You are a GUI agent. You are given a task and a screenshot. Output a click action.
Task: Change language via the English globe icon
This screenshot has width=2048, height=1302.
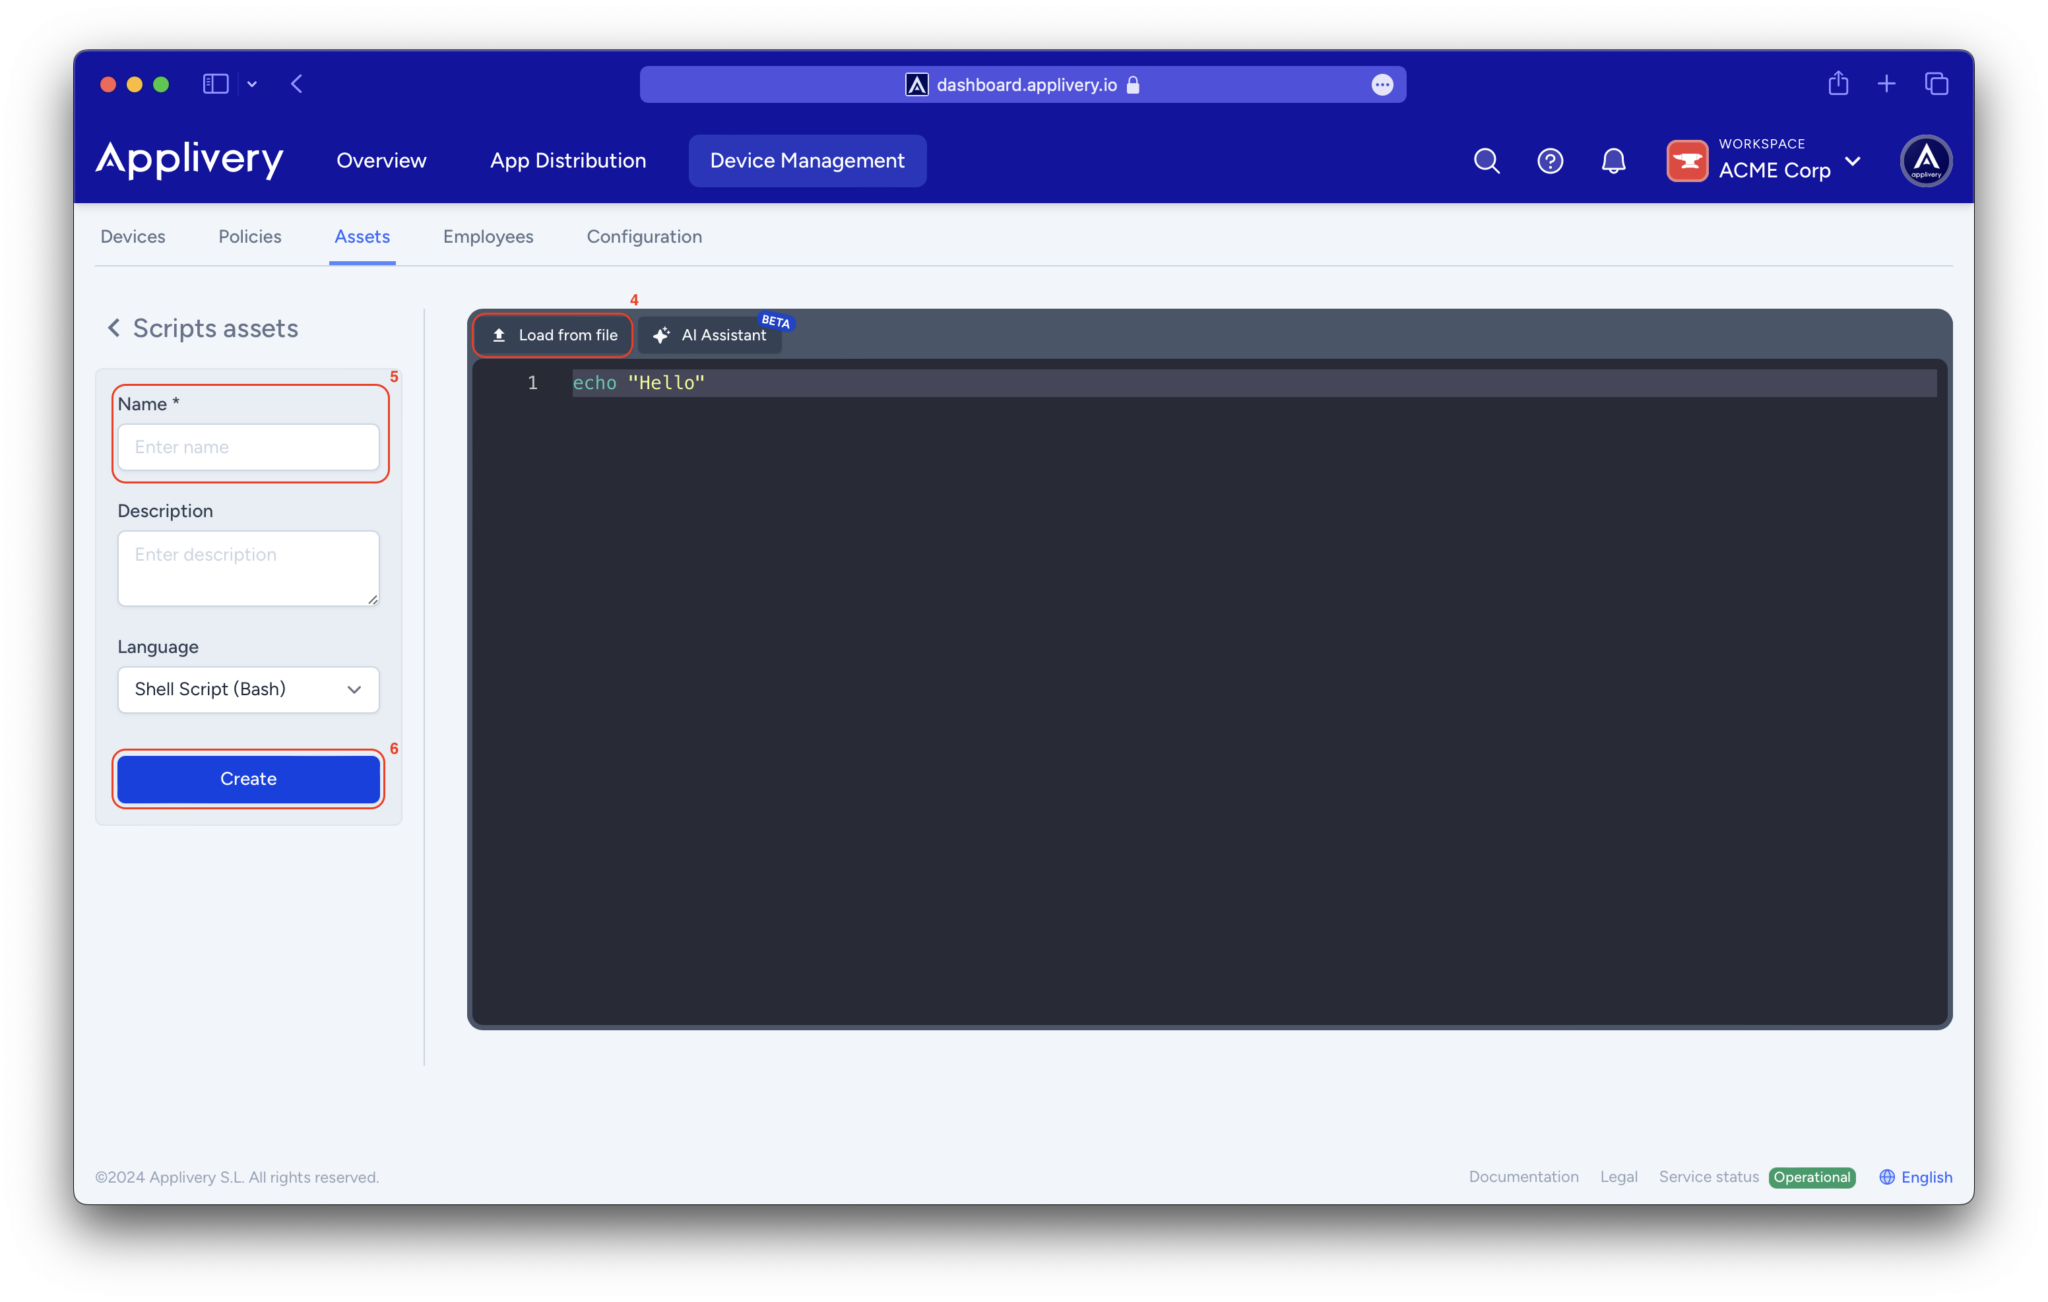tap(1887, 1177)
